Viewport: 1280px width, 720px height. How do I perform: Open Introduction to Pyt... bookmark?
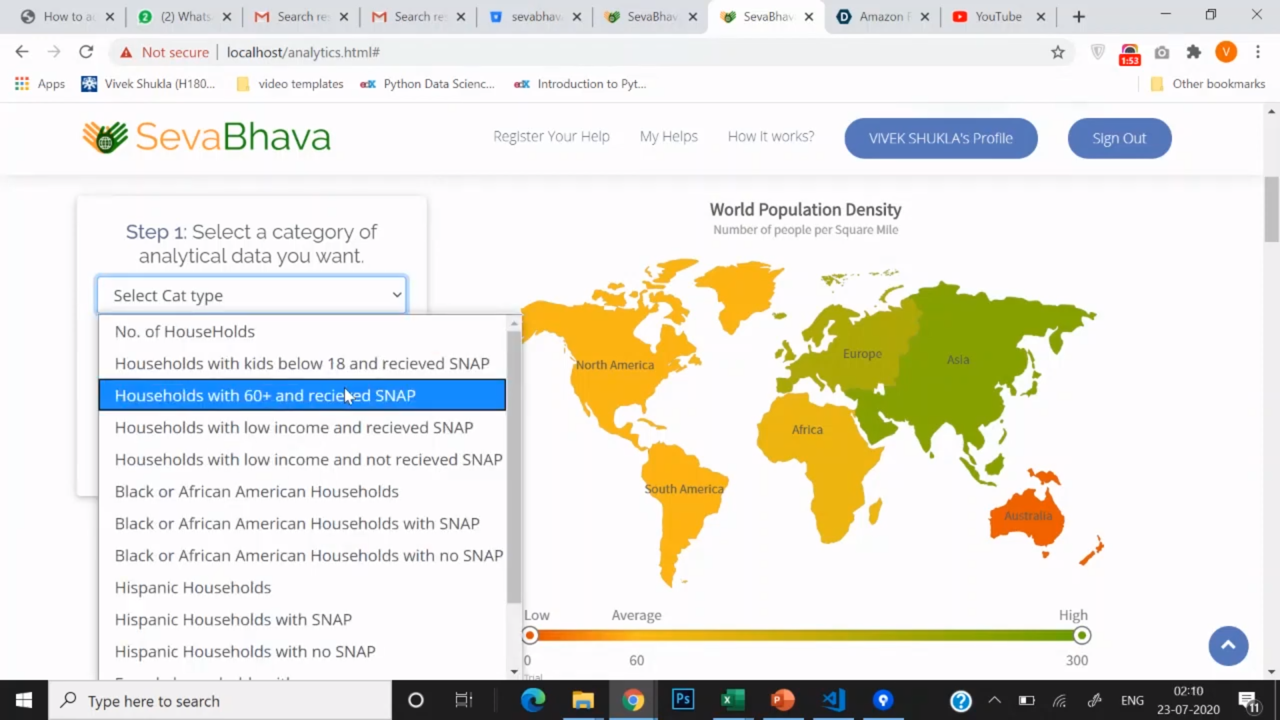(581, 84)
